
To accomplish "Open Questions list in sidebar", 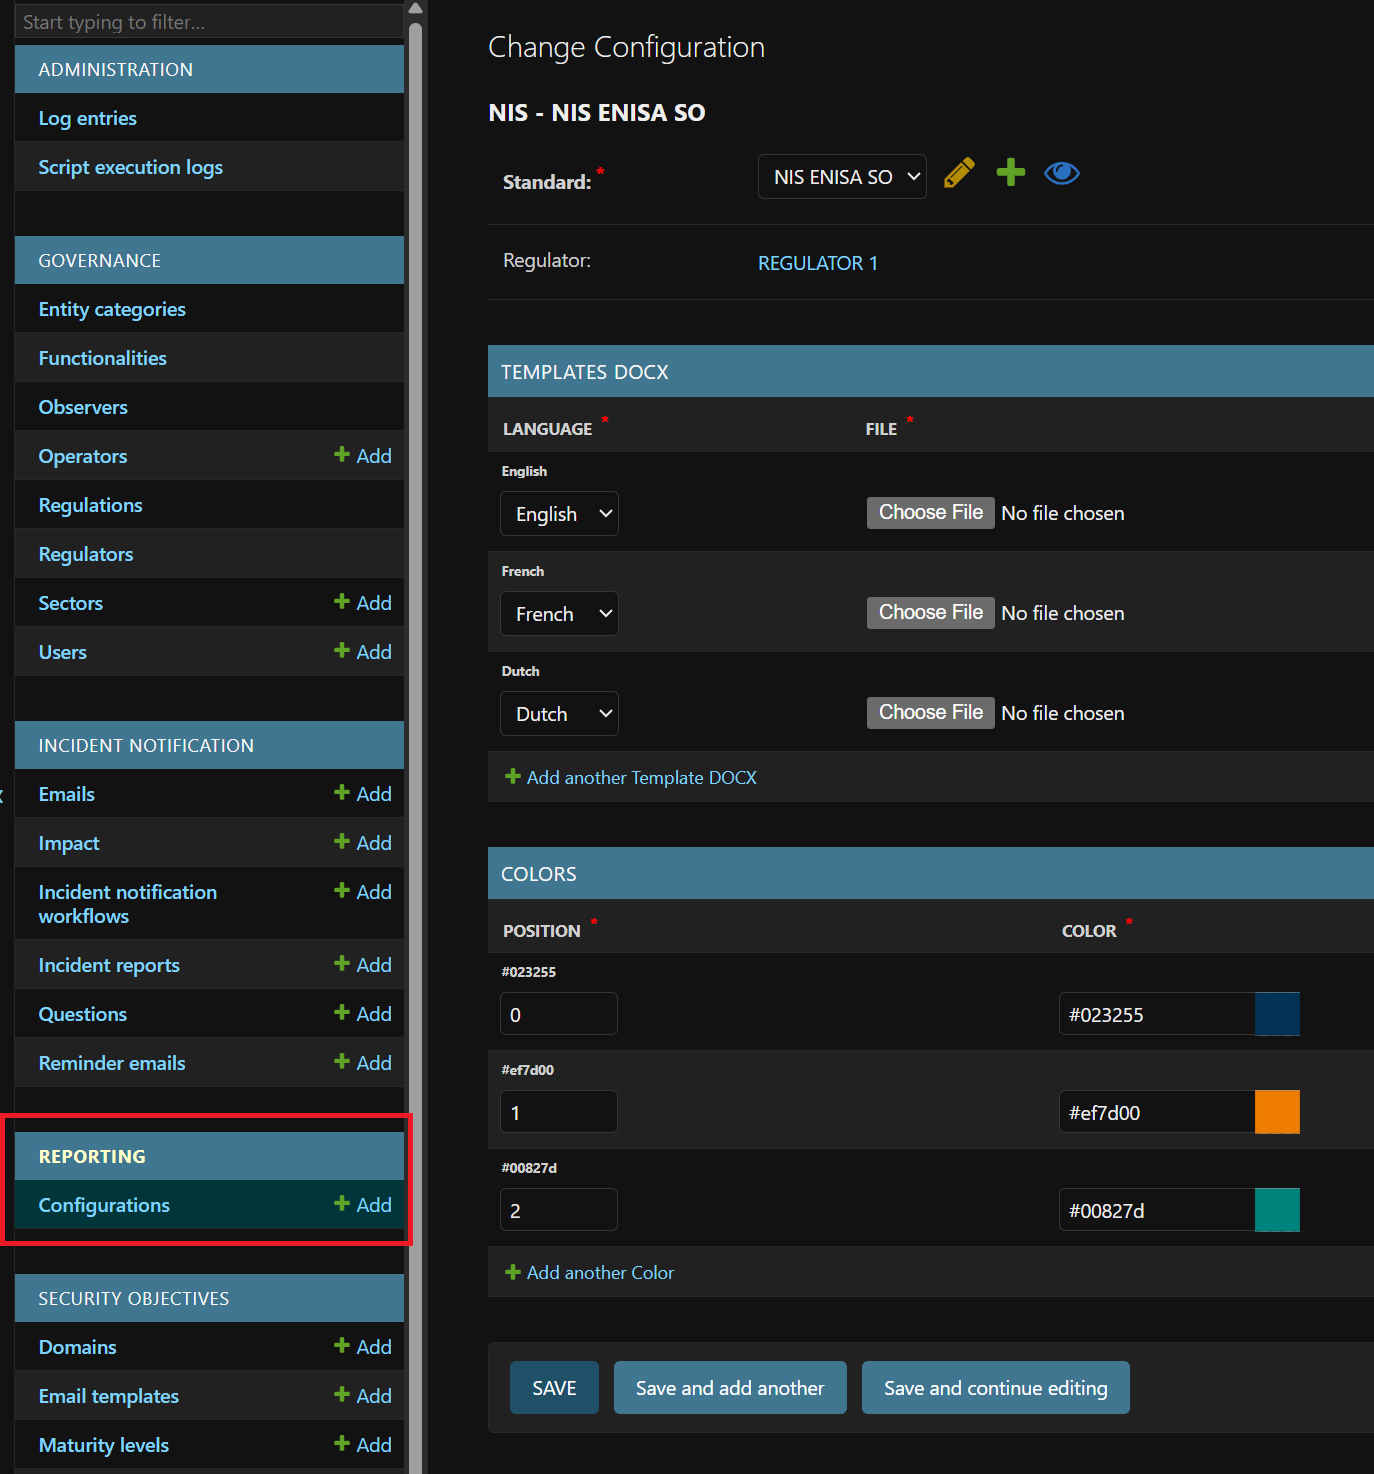I will point(83,1014).
